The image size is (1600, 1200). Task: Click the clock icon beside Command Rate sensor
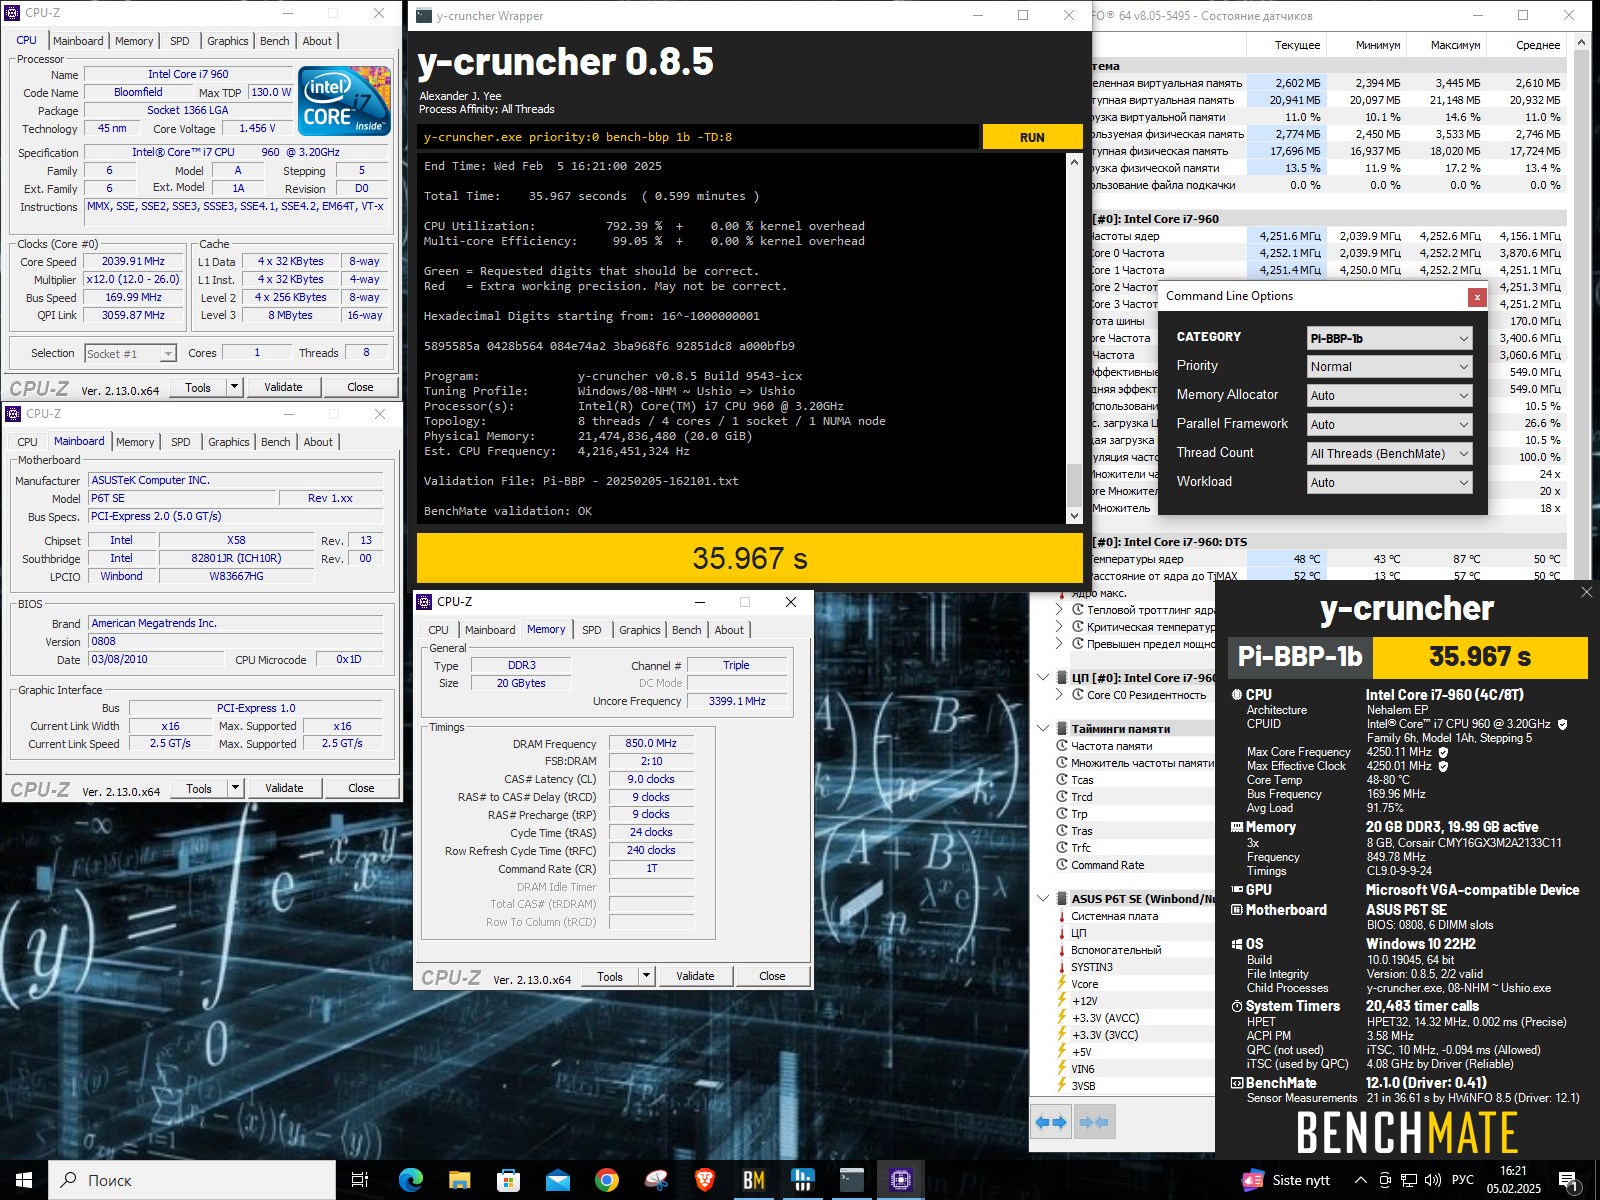pos(1062,865)
